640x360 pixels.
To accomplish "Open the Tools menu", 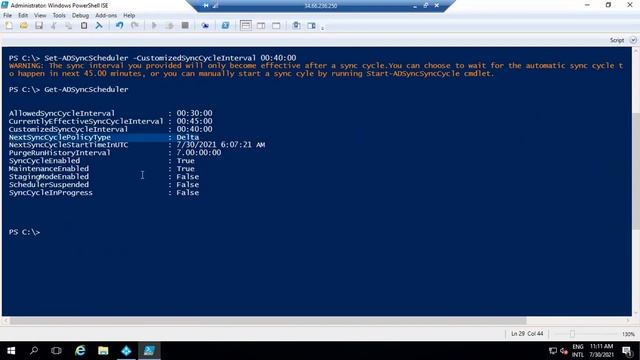I will 59,16.
